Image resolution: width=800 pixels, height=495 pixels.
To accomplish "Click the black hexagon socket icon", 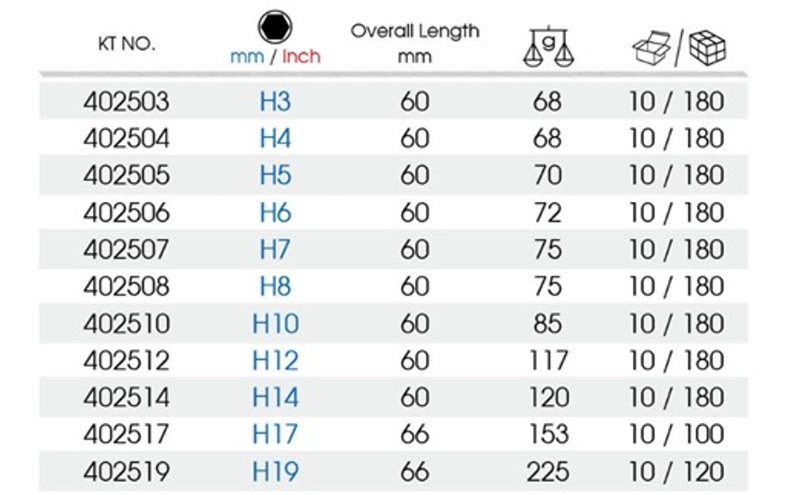I will (x=275, y=27).
